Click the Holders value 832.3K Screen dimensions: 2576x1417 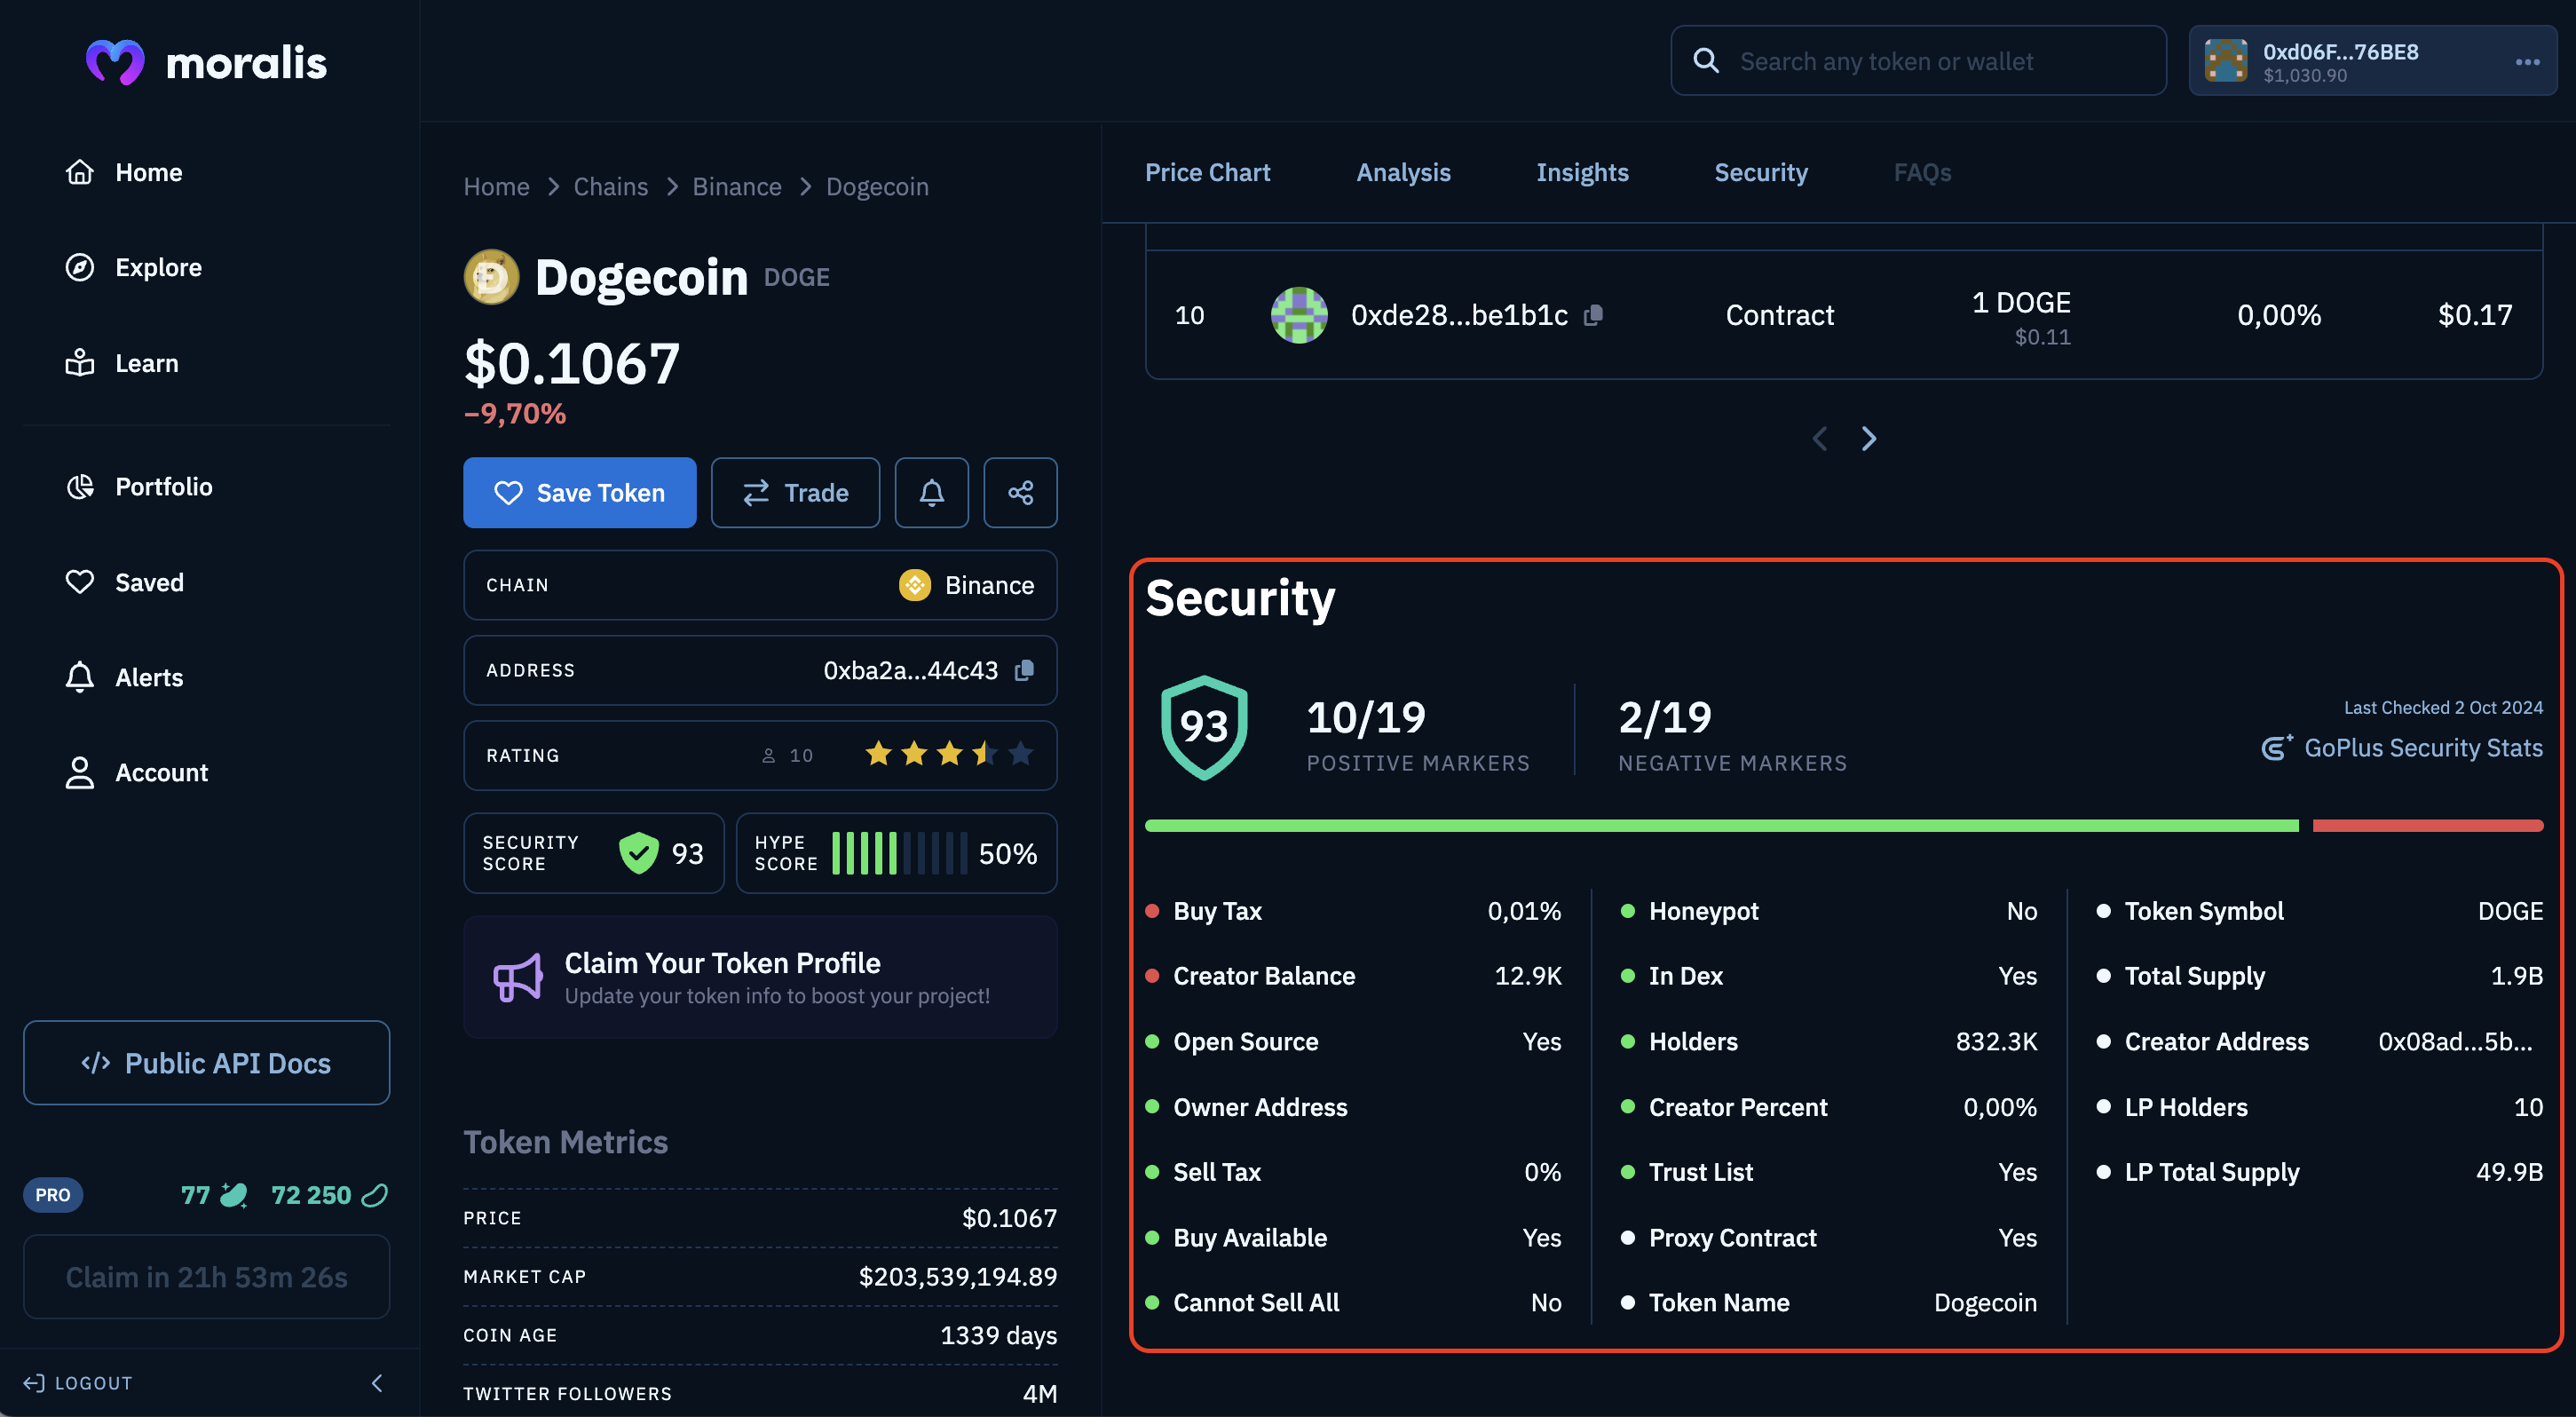click(x=1996, y=1041)
